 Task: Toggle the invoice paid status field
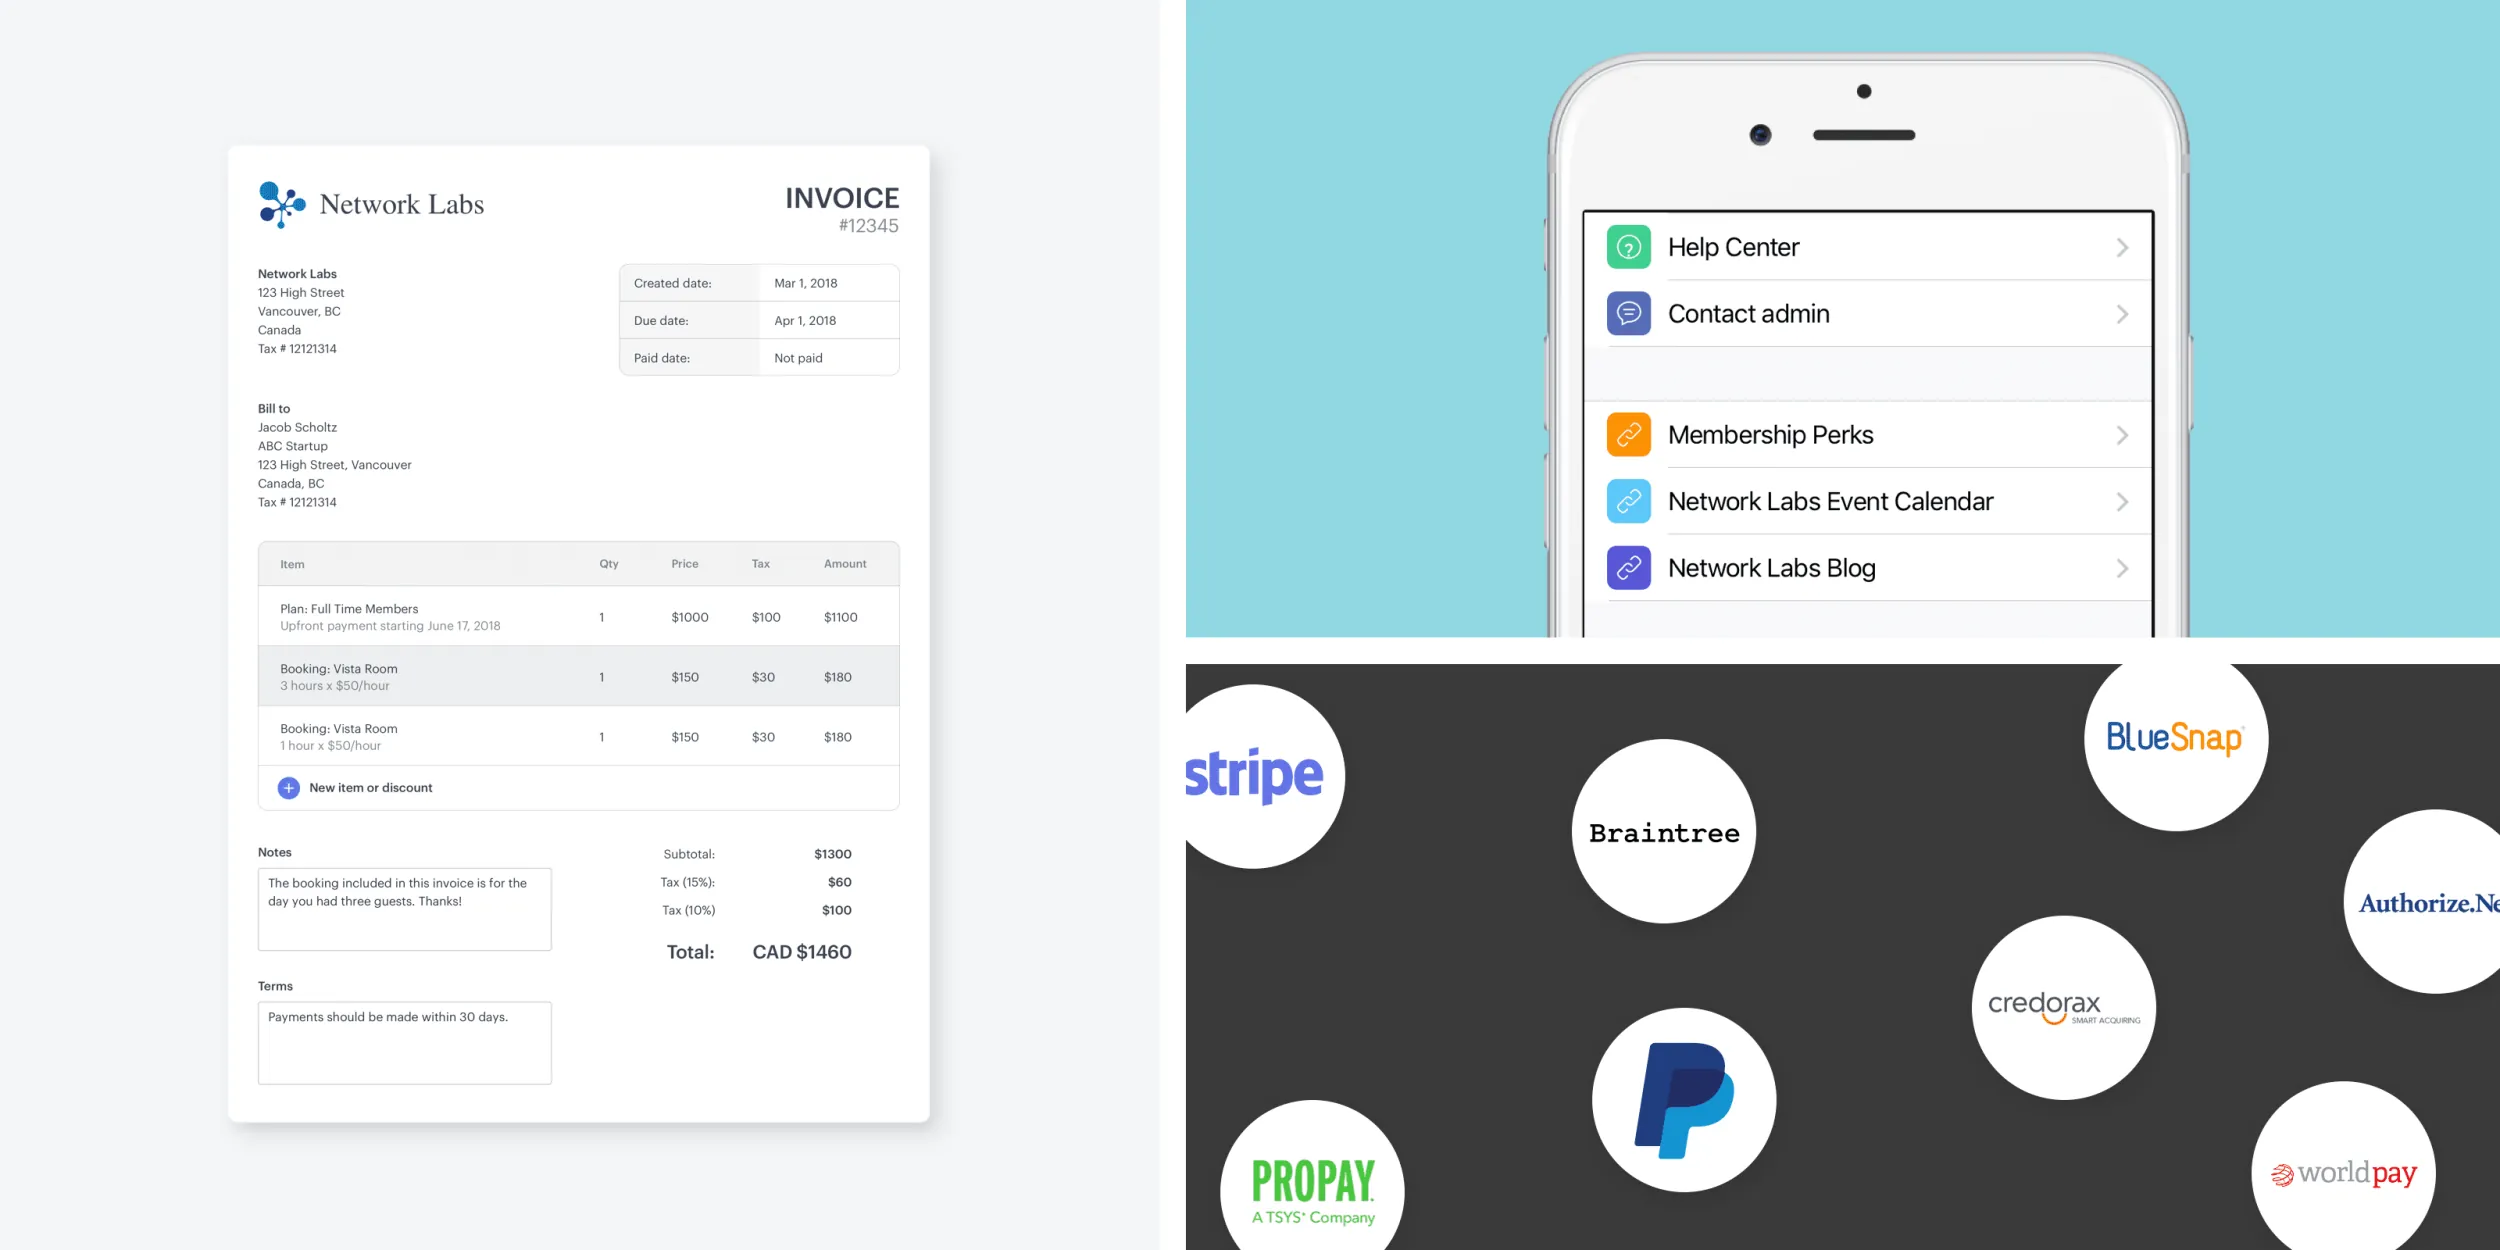tap(797, 357)
